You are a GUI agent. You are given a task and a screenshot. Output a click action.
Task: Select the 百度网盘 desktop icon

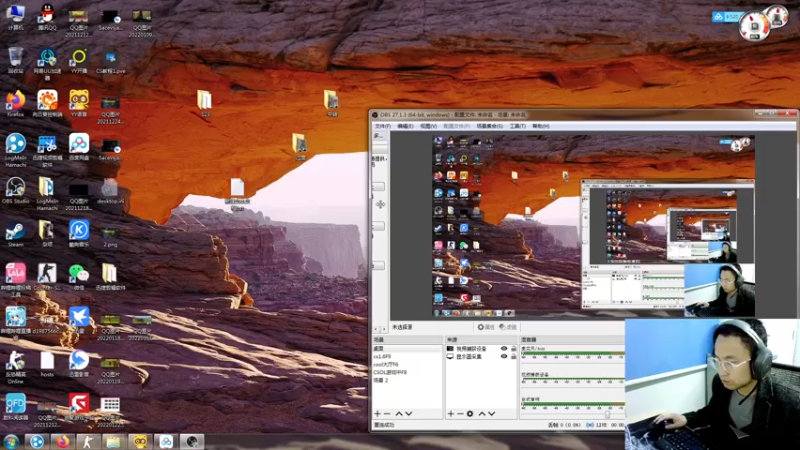[x=79, y=147]
